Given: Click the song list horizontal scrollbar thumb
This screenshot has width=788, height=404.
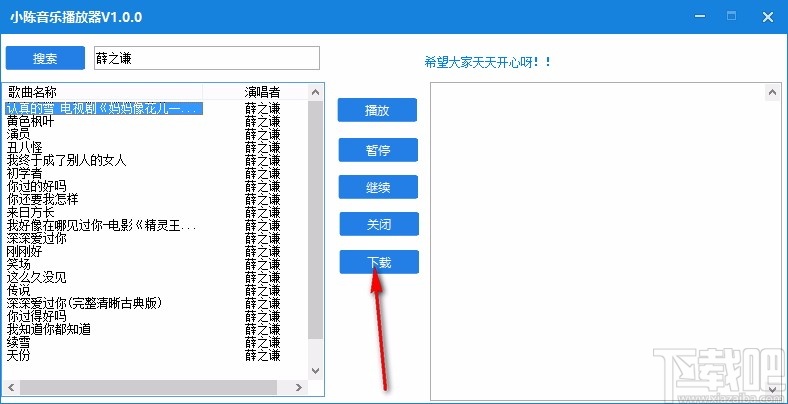Looking at the screenshot, I should 148,387.
